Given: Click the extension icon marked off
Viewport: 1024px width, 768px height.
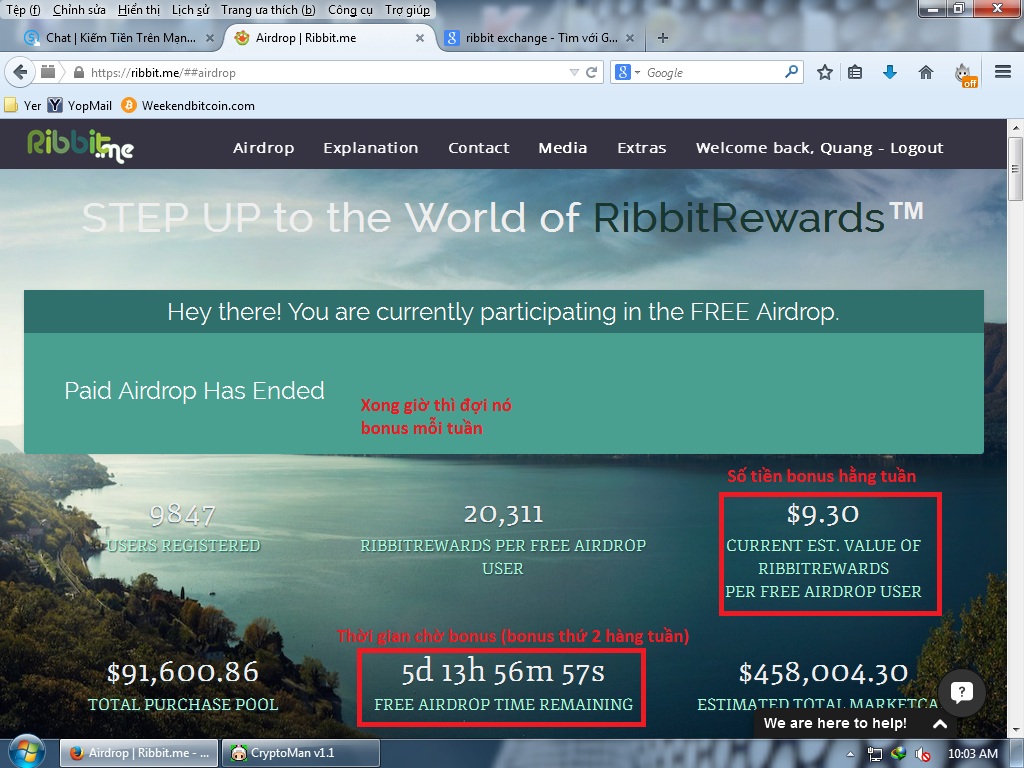Looking at the screenshot, I should pos(966,74).
